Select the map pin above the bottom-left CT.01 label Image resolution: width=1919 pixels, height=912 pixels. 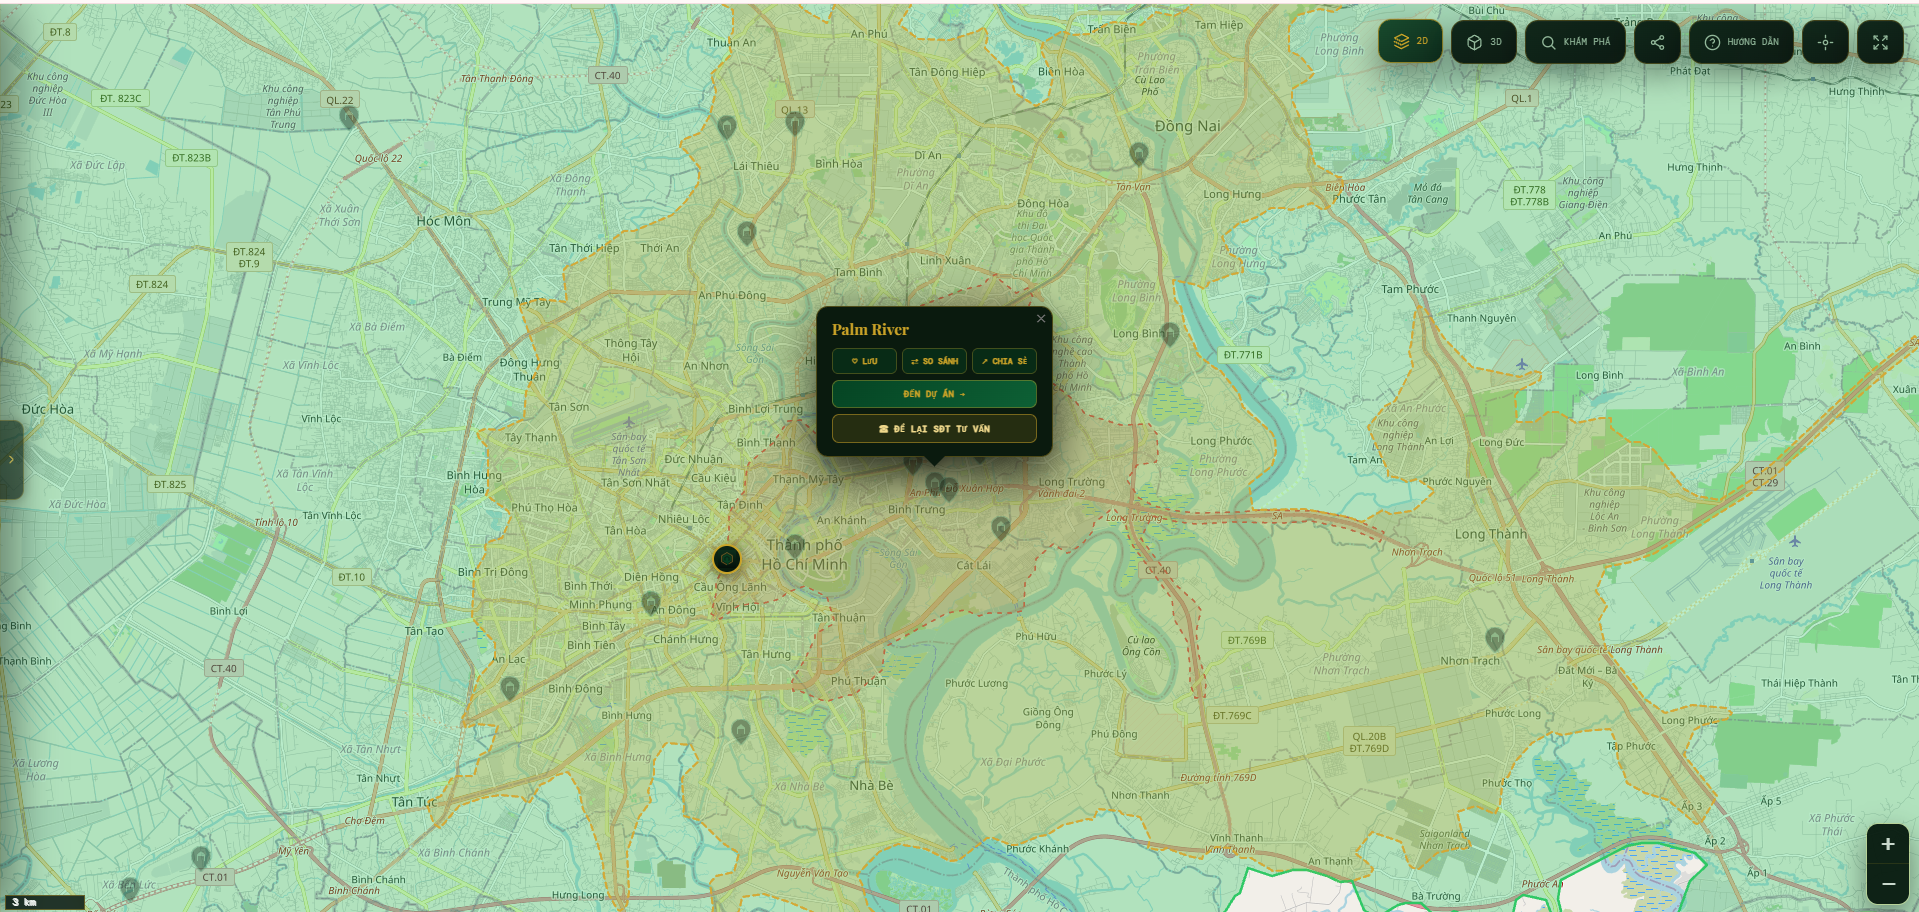click(x=201, y=858)
